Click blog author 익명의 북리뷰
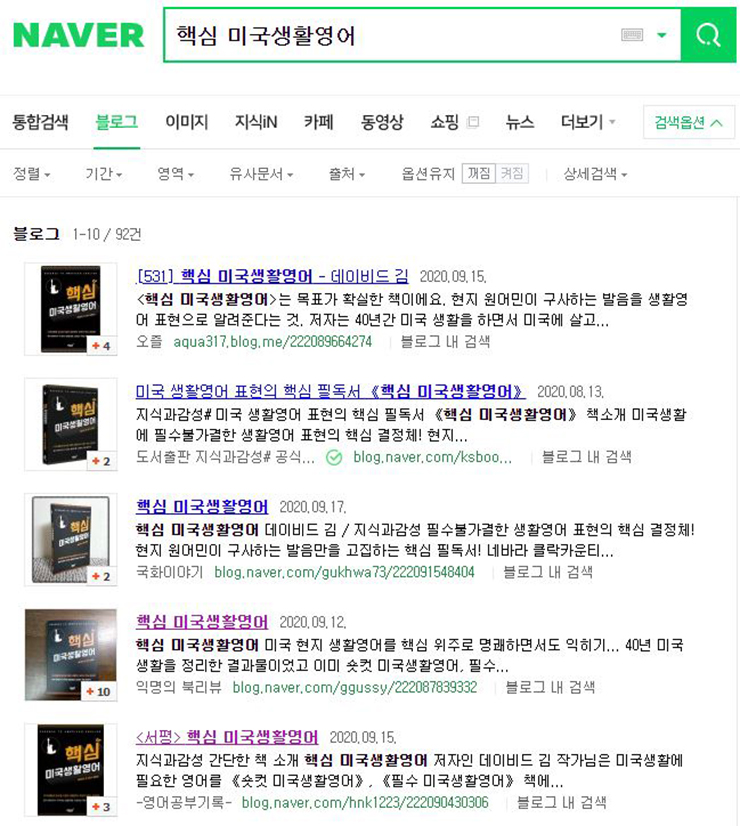 coord(179,687)
